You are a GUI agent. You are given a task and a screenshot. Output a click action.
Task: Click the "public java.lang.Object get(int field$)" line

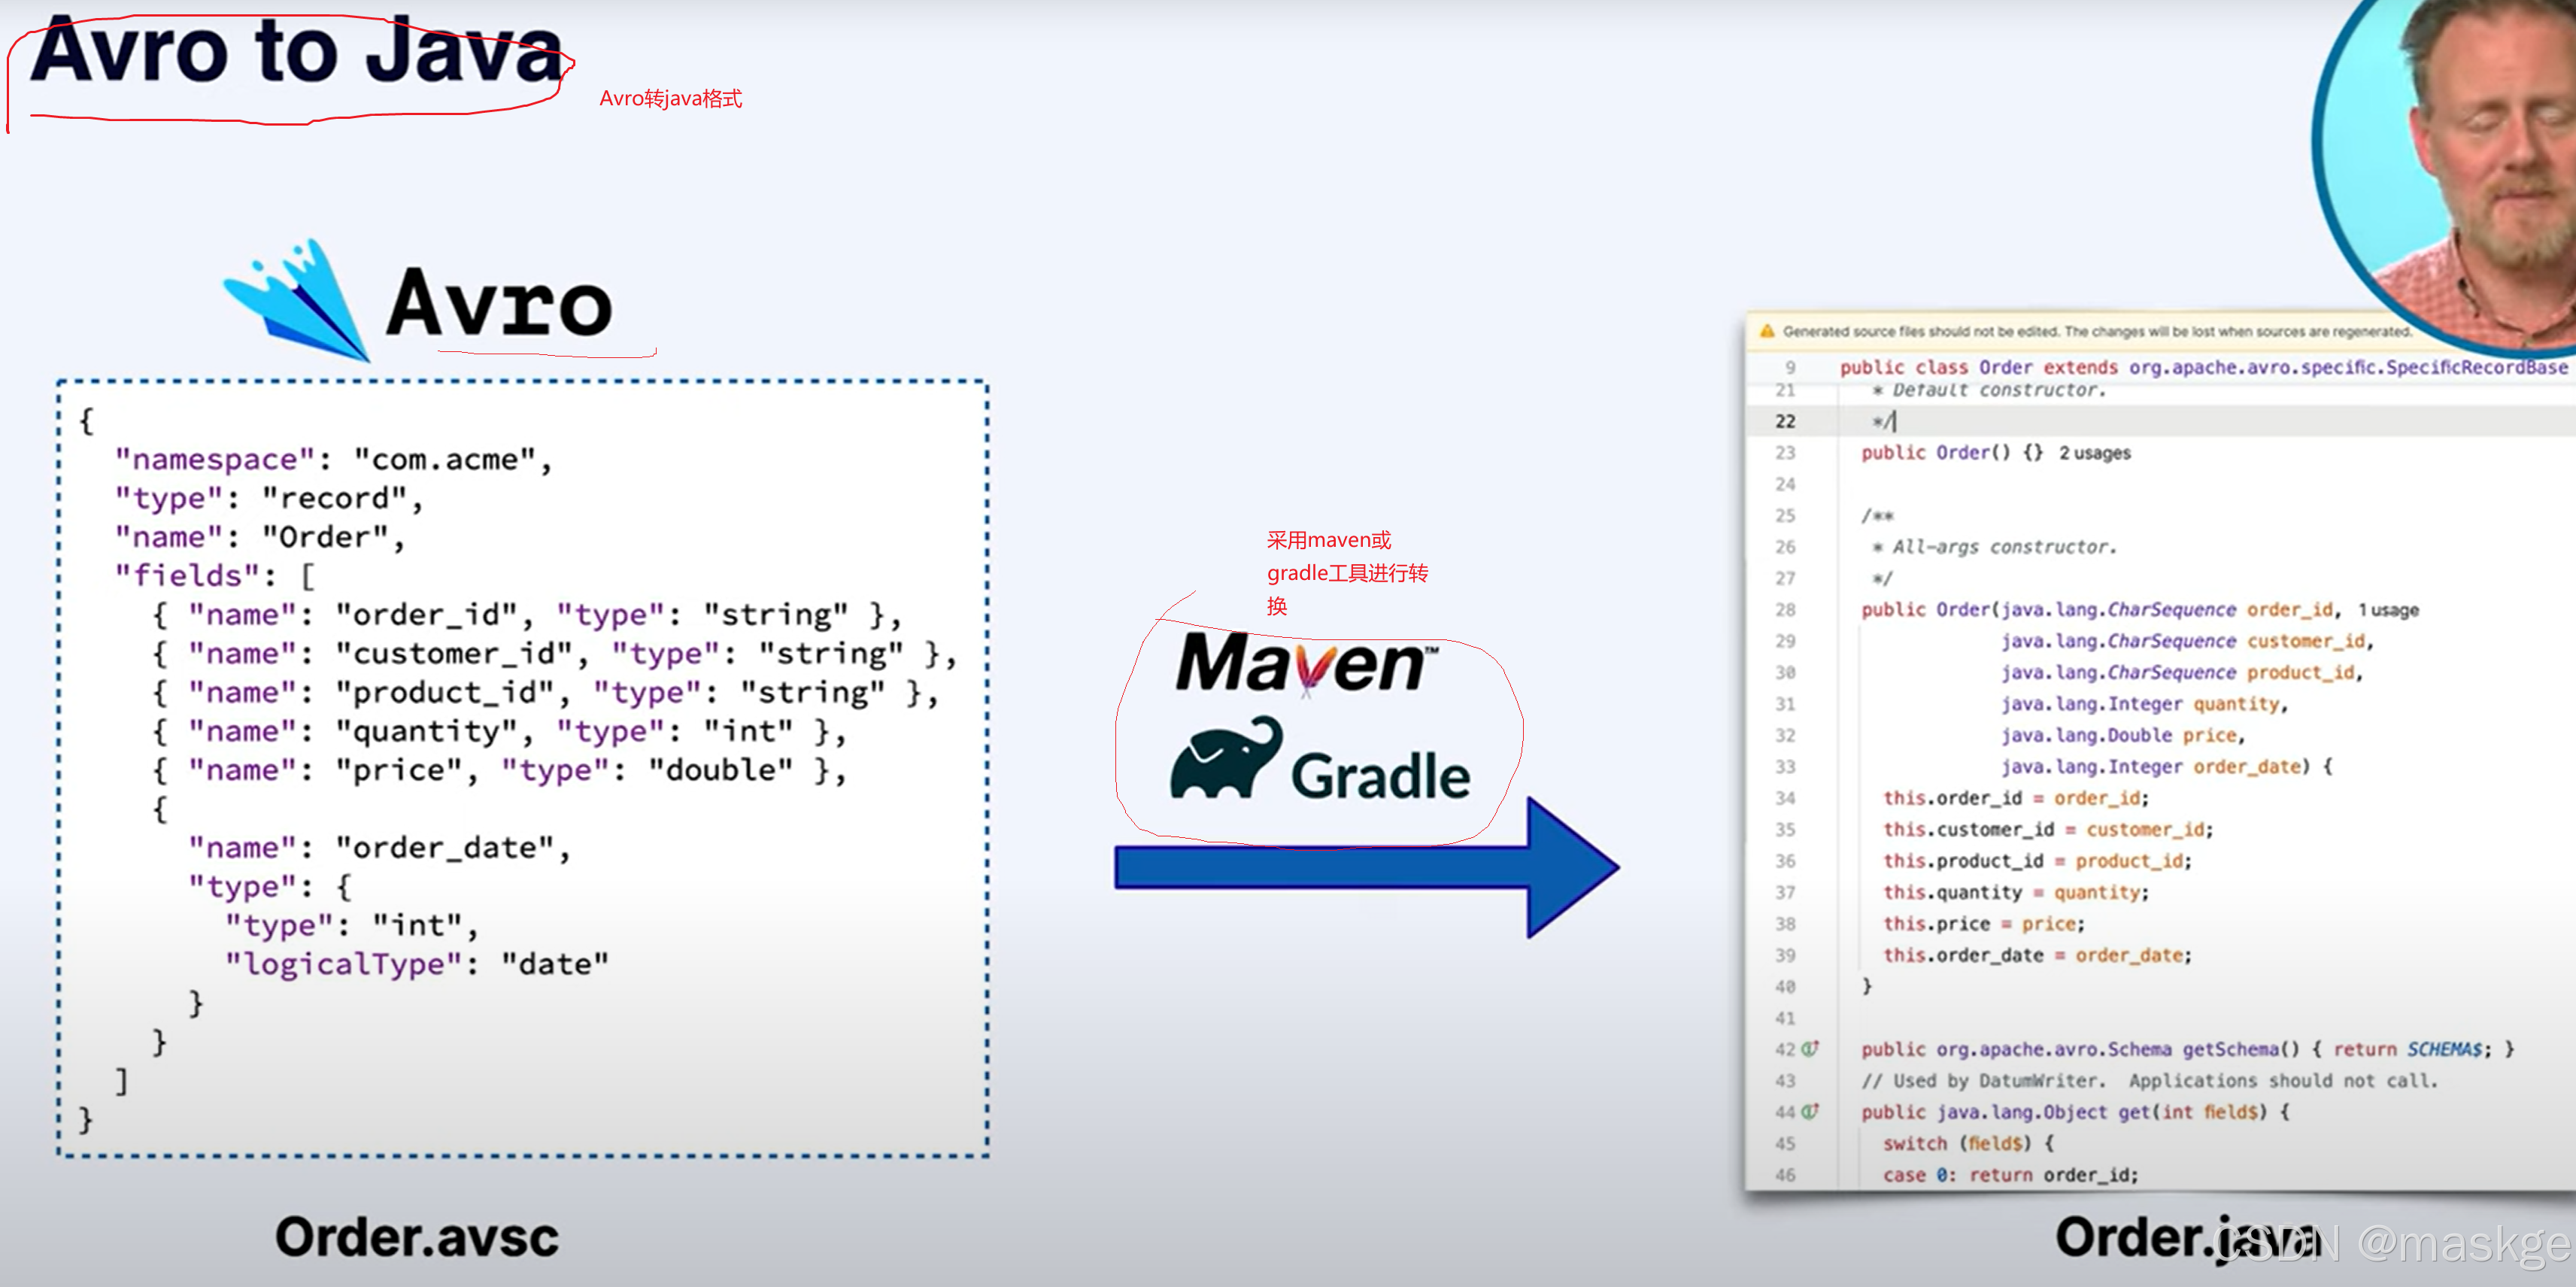2076,1112
